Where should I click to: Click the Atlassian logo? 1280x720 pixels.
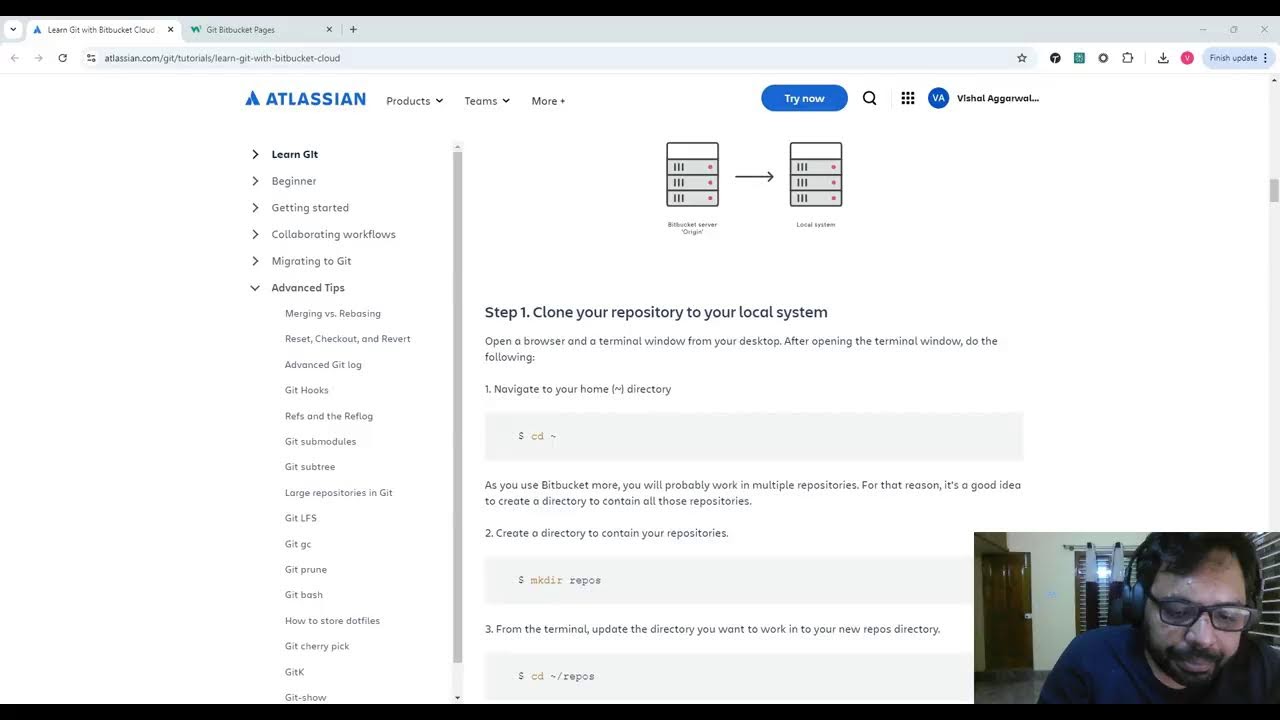pos(305,99)
